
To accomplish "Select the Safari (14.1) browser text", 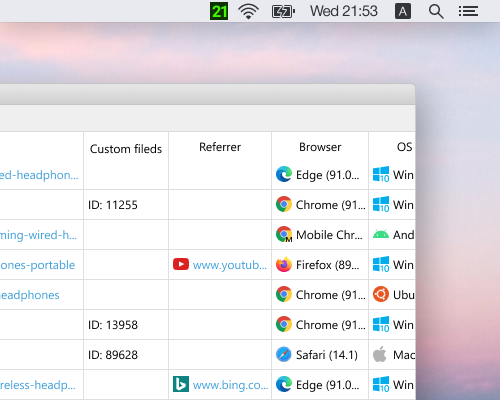I will pyautogui.click(x=327, y=355).
